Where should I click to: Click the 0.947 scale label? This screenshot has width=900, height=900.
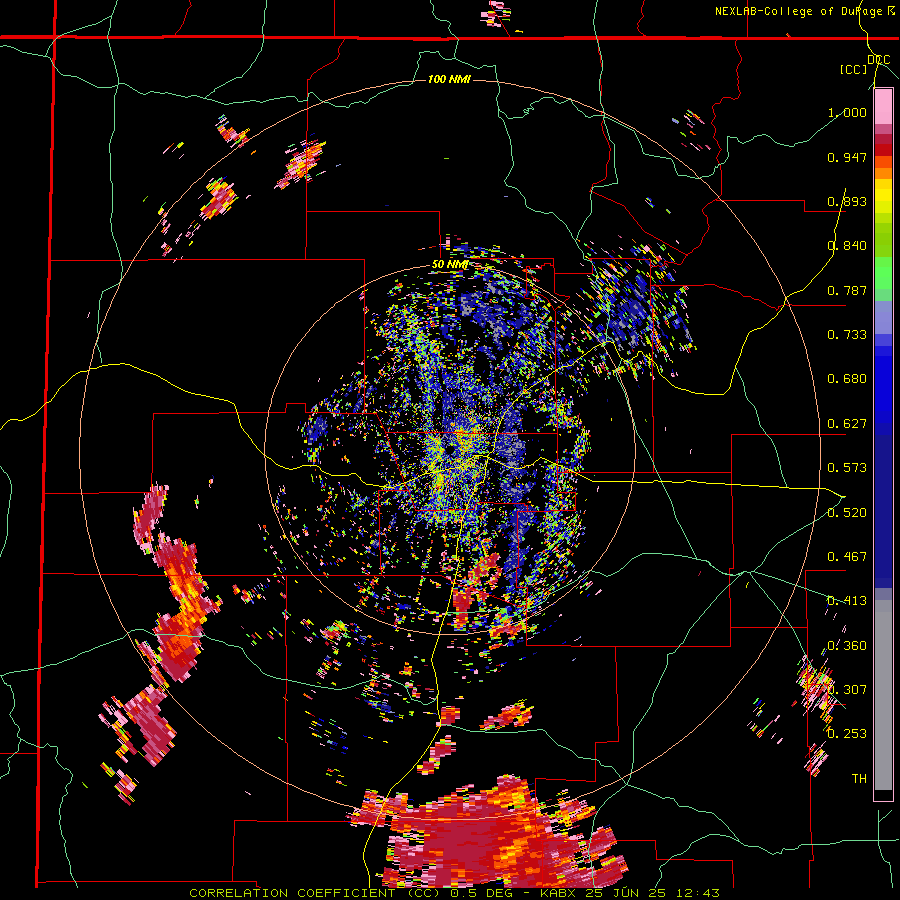point(847,157)
